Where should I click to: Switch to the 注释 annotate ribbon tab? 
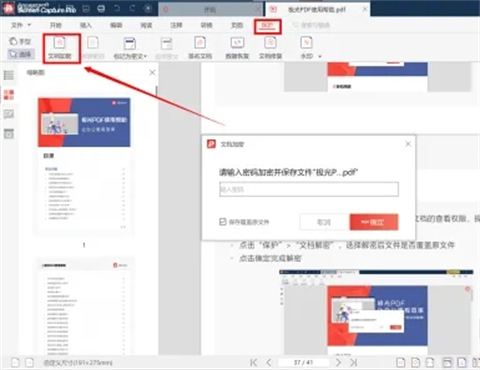(x=176, y=25)
